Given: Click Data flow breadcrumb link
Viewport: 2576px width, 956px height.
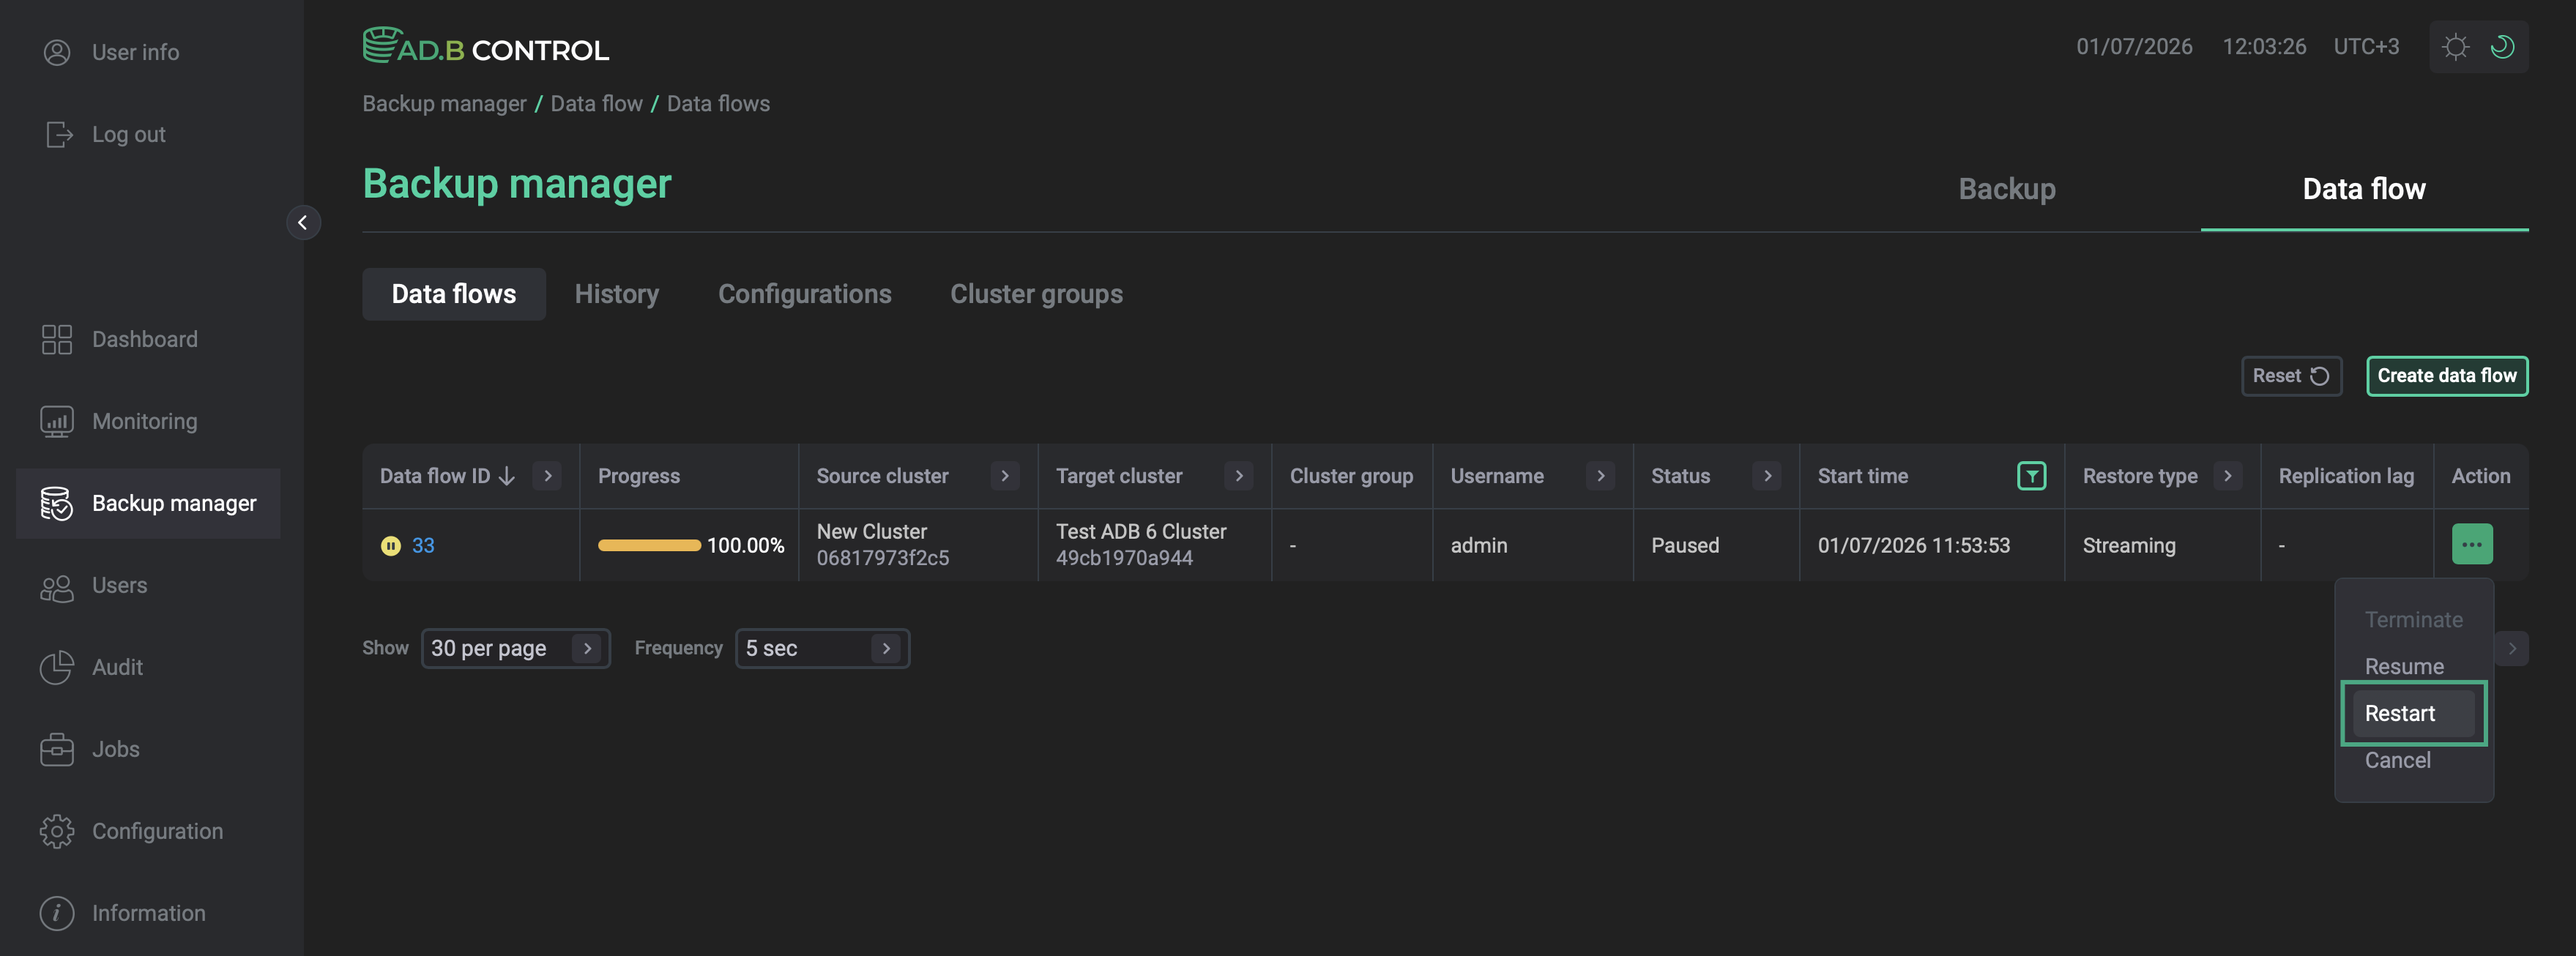Looking at the screenshot, I should [596, 104].
